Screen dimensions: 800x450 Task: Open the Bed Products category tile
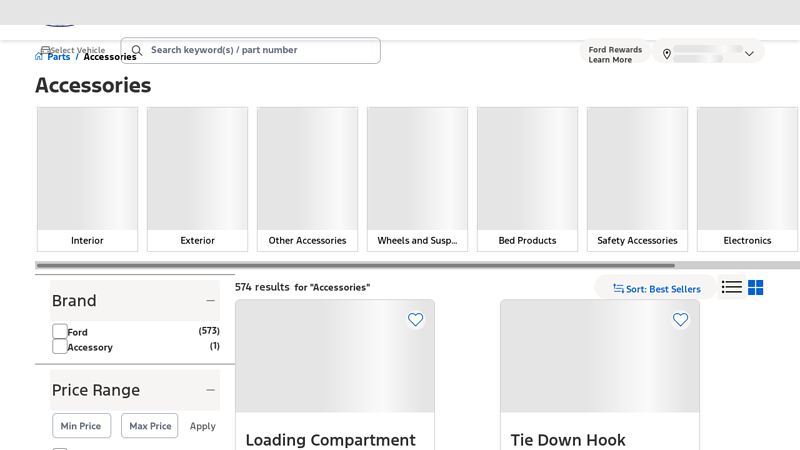pos(527,179)
